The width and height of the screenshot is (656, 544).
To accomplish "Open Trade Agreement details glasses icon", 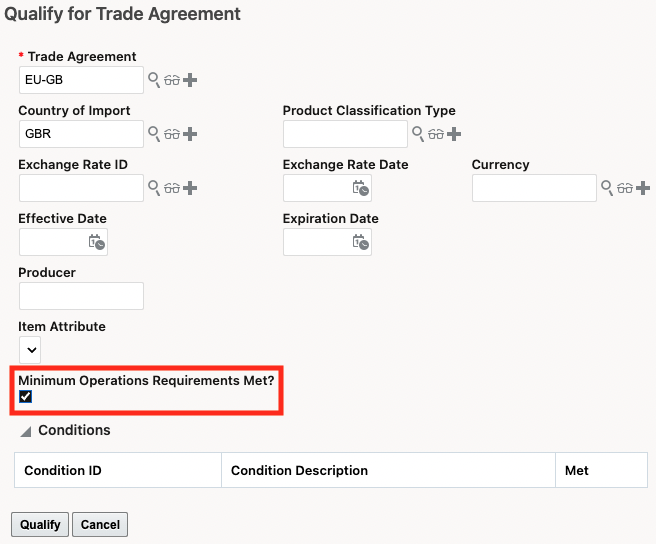I will coord(171,80).
